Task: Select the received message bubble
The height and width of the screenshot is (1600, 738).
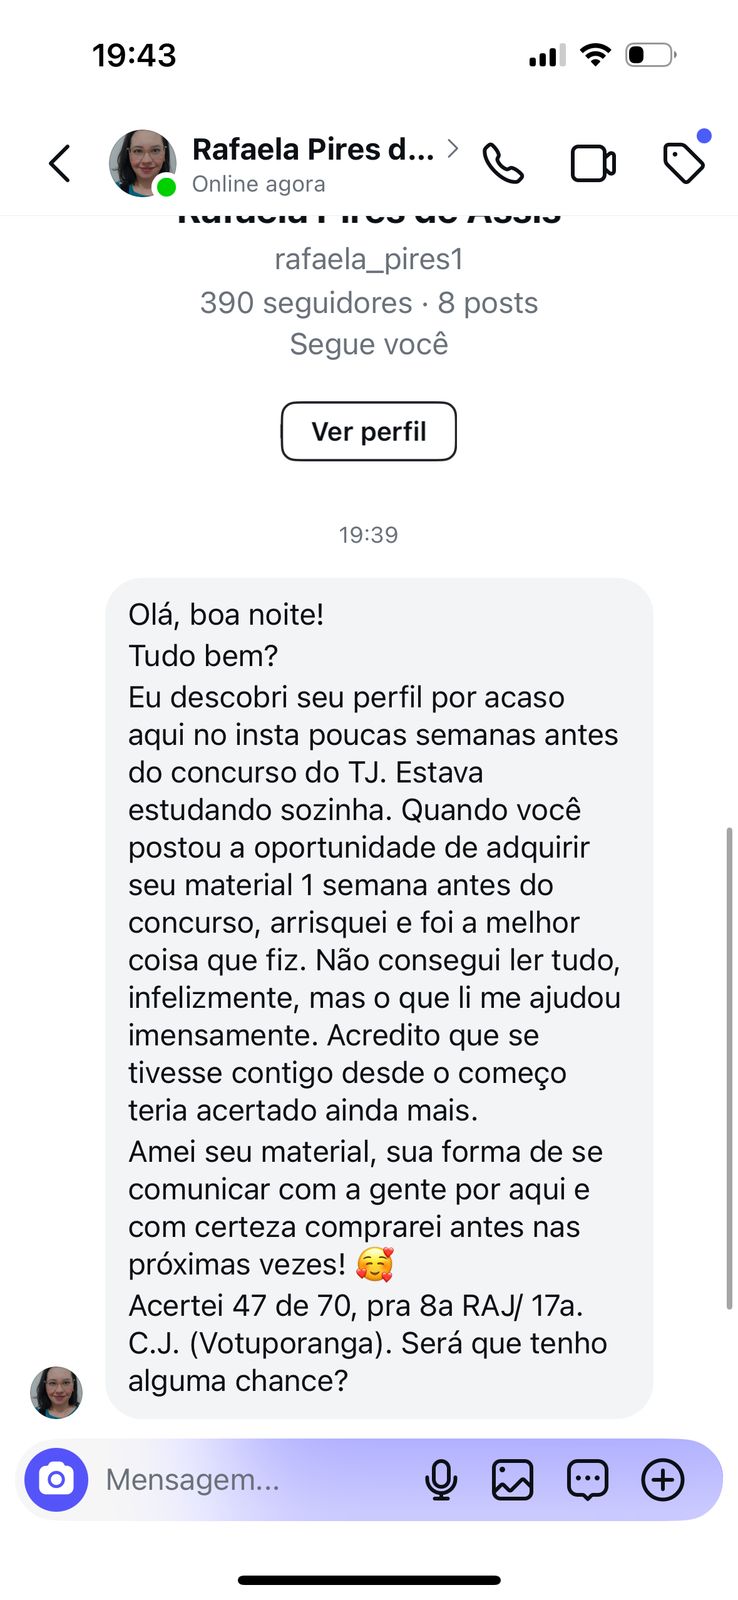Action: [x=378, y=997]
